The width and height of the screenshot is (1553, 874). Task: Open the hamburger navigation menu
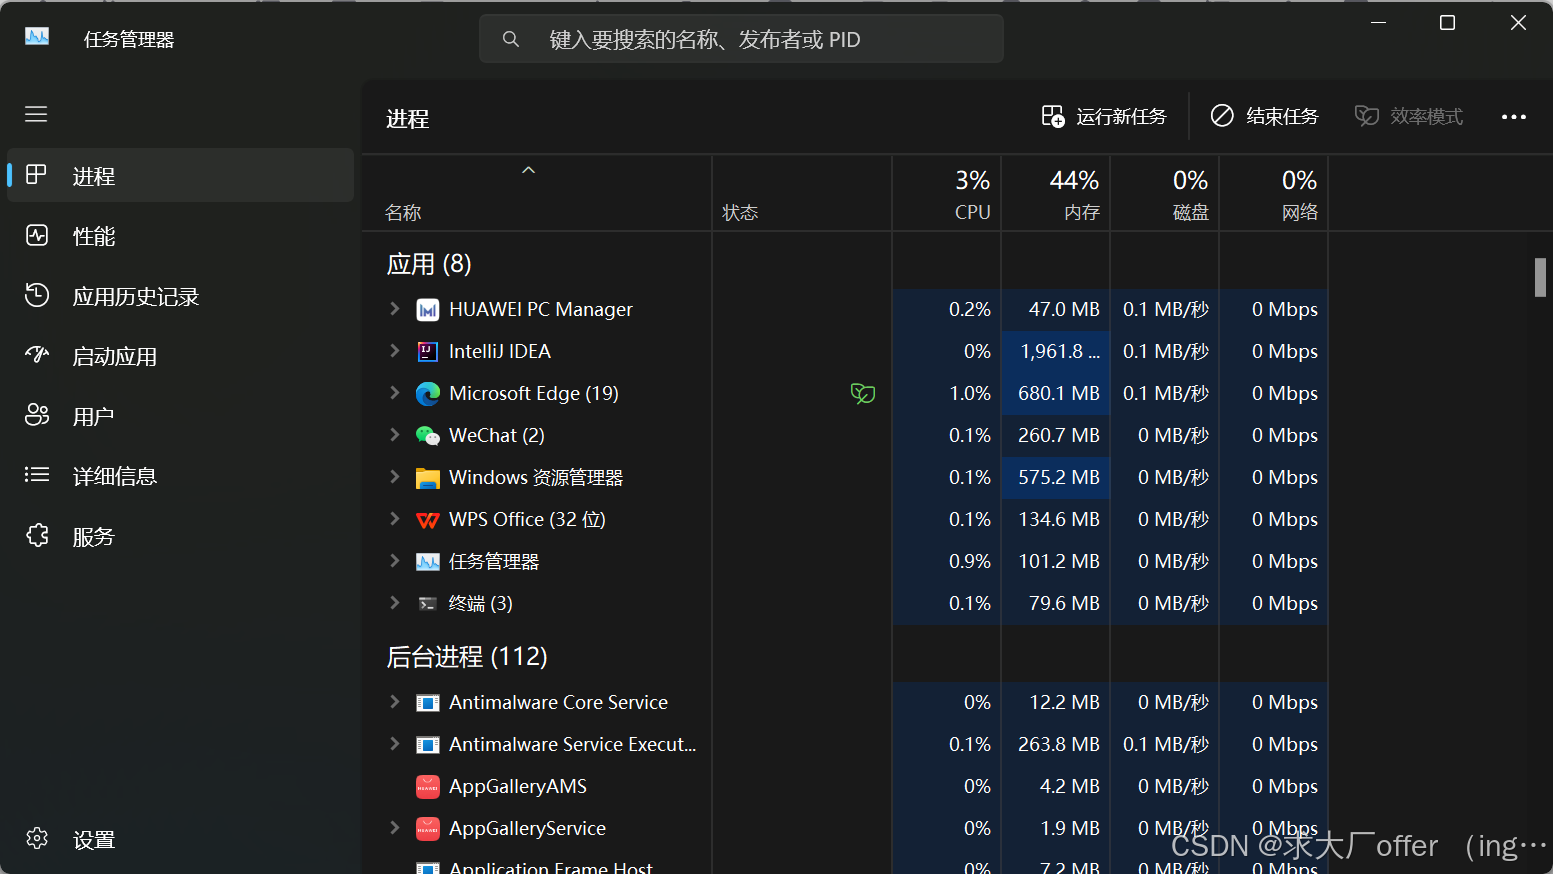pos(36,114)
